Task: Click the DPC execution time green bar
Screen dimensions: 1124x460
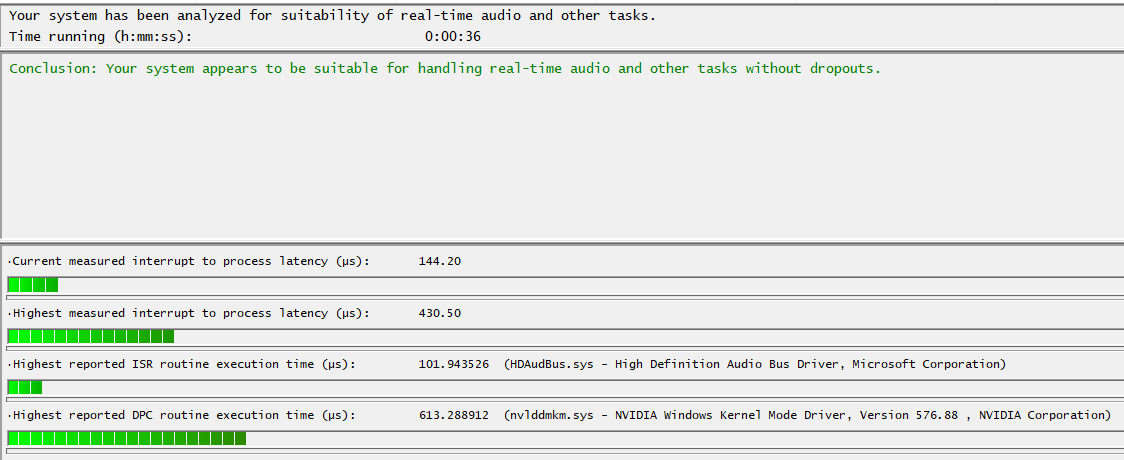Action: [x=127, y=438]
